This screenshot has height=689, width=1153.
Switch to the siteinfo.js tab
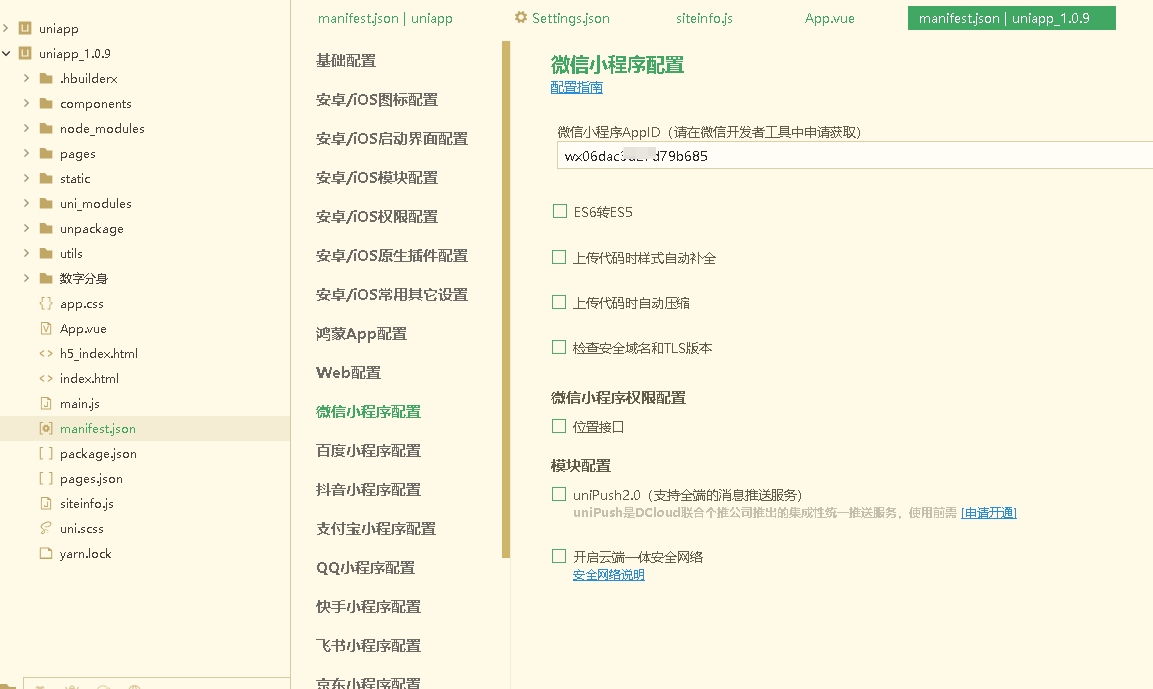click(x=703, y=18)
